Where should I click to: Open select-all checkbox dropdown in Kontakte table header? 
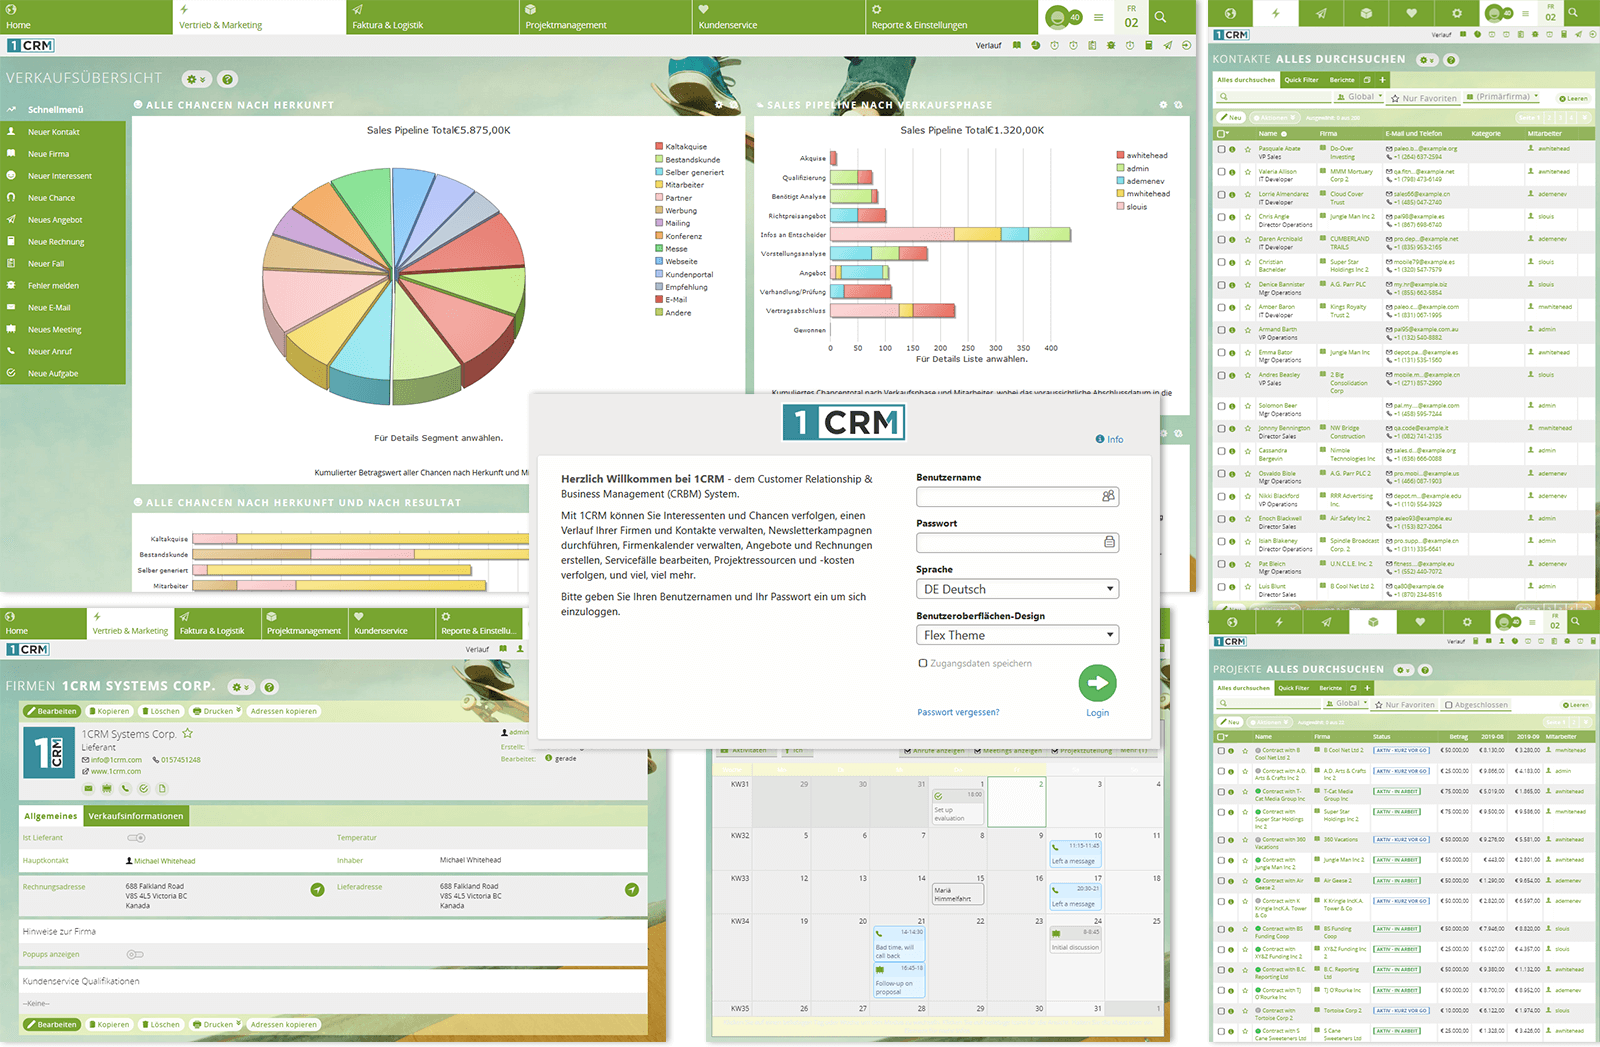tap(1223, 133)
